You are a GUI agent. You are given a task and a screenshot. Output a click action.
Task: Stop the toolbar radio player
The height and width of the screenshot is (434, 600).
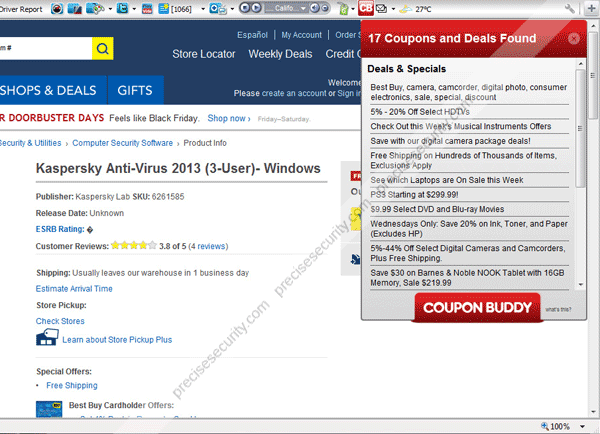tap(245, 8)
